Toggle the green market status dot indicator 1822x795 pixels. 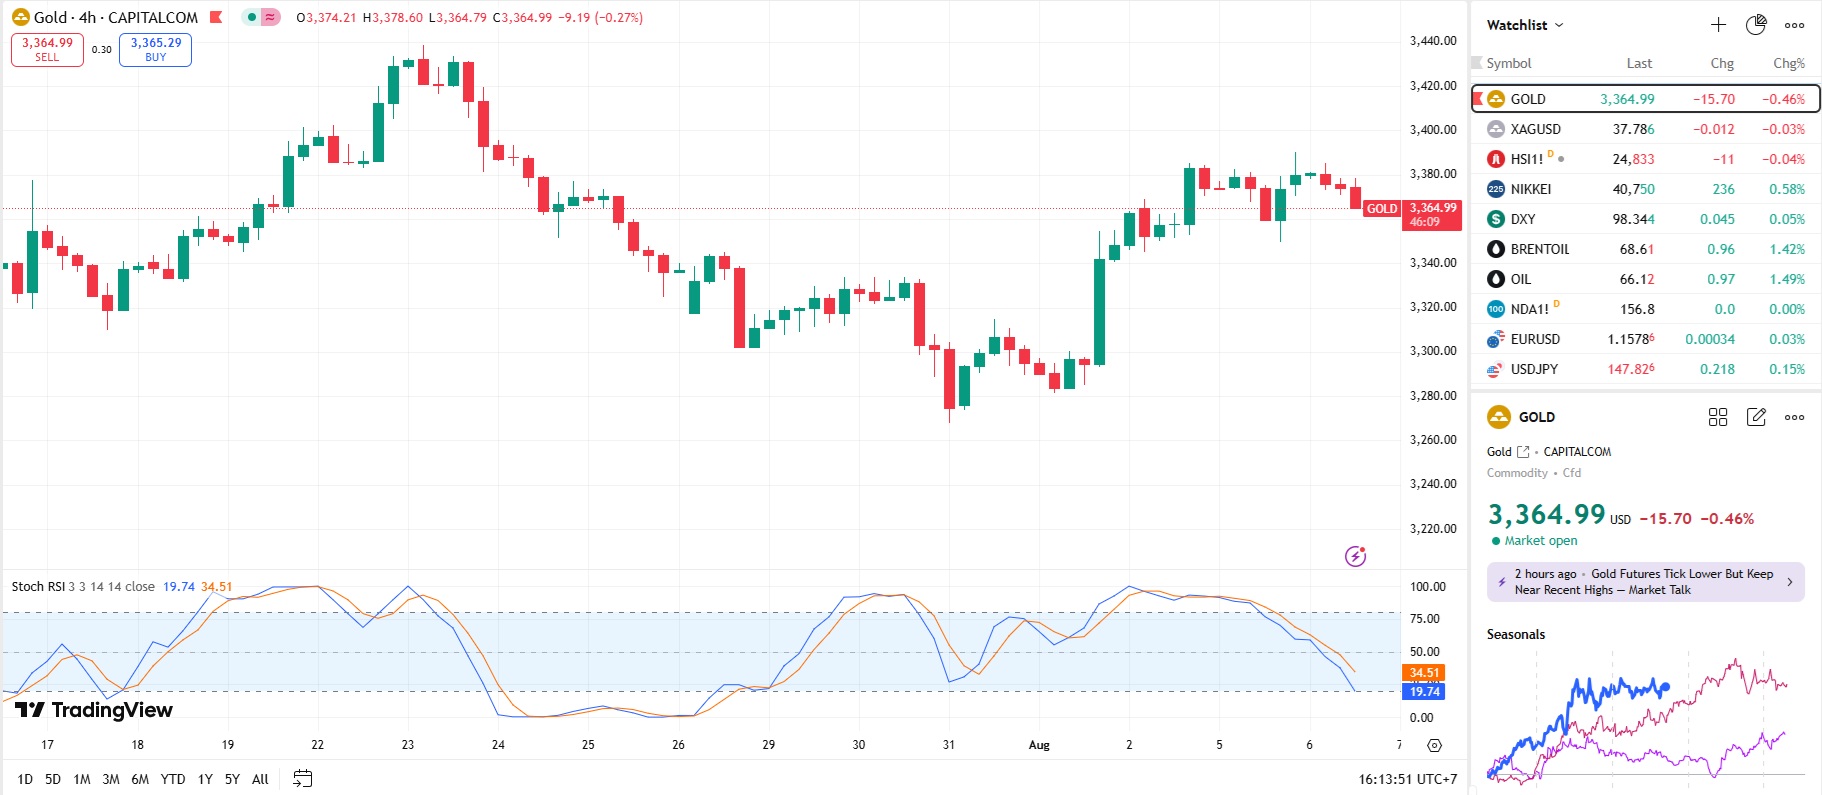click(x=252, y=17)
